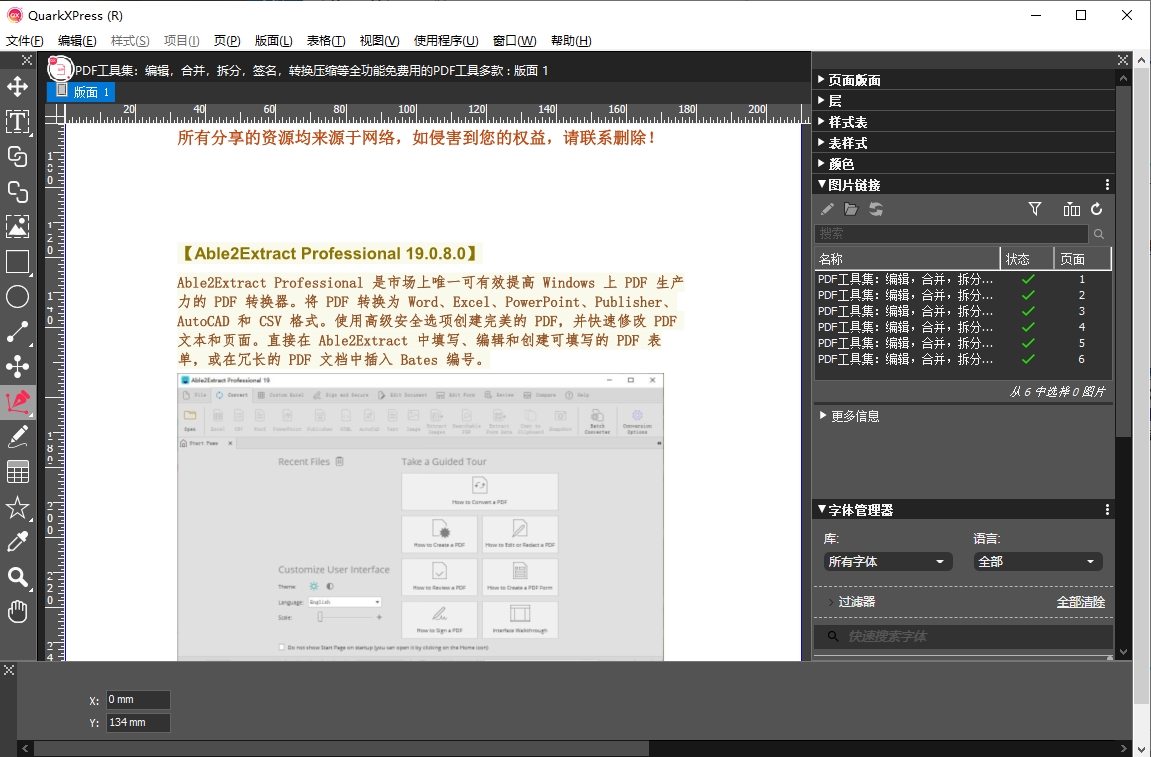Select the text Linking tool
The width and height of the screenshot is (1151, 757).
[x=18, y=156]
